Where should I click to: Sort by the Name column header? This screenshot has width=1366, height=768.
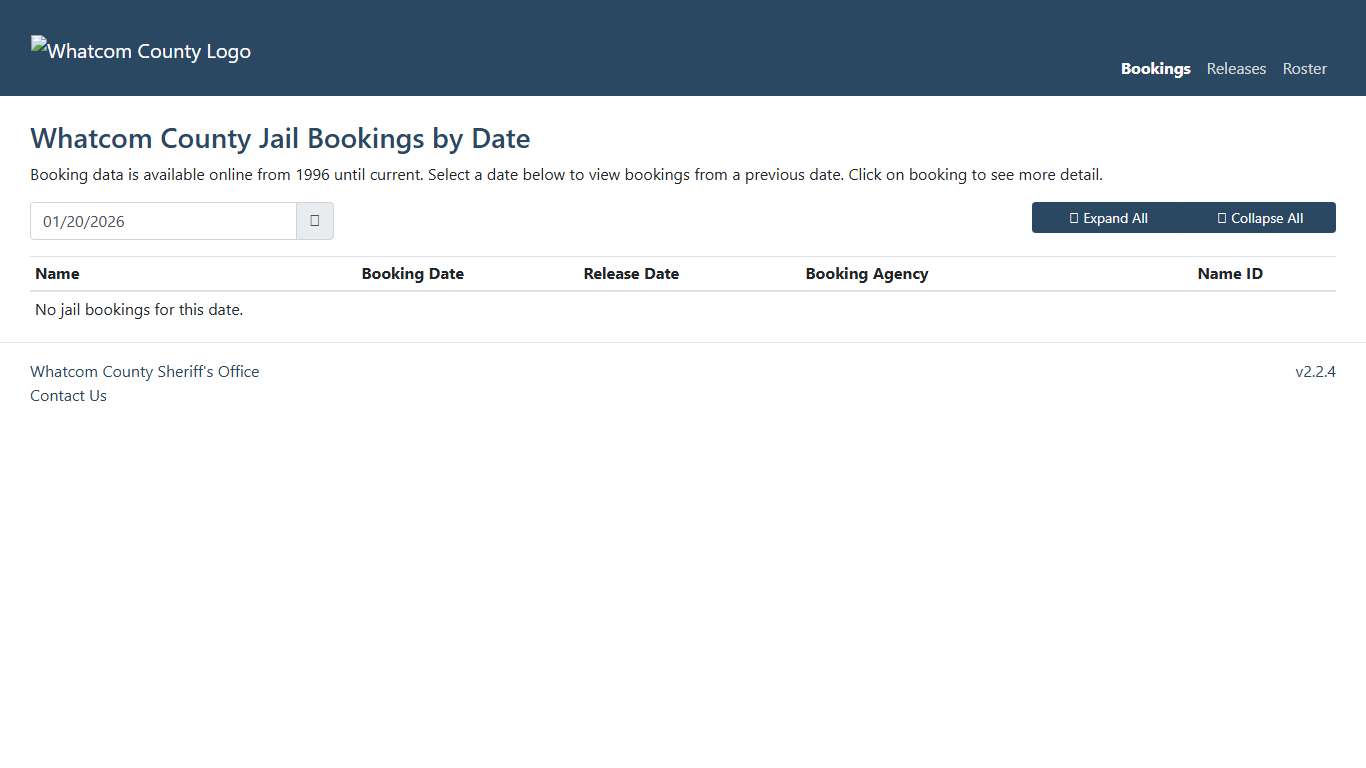click(x=57, y=273)
